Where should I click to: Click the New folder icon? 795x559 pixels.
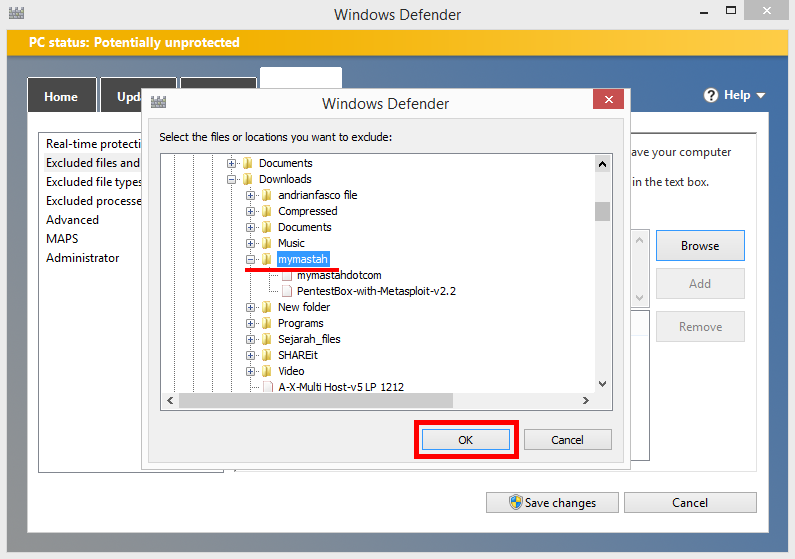pos(267,307)
